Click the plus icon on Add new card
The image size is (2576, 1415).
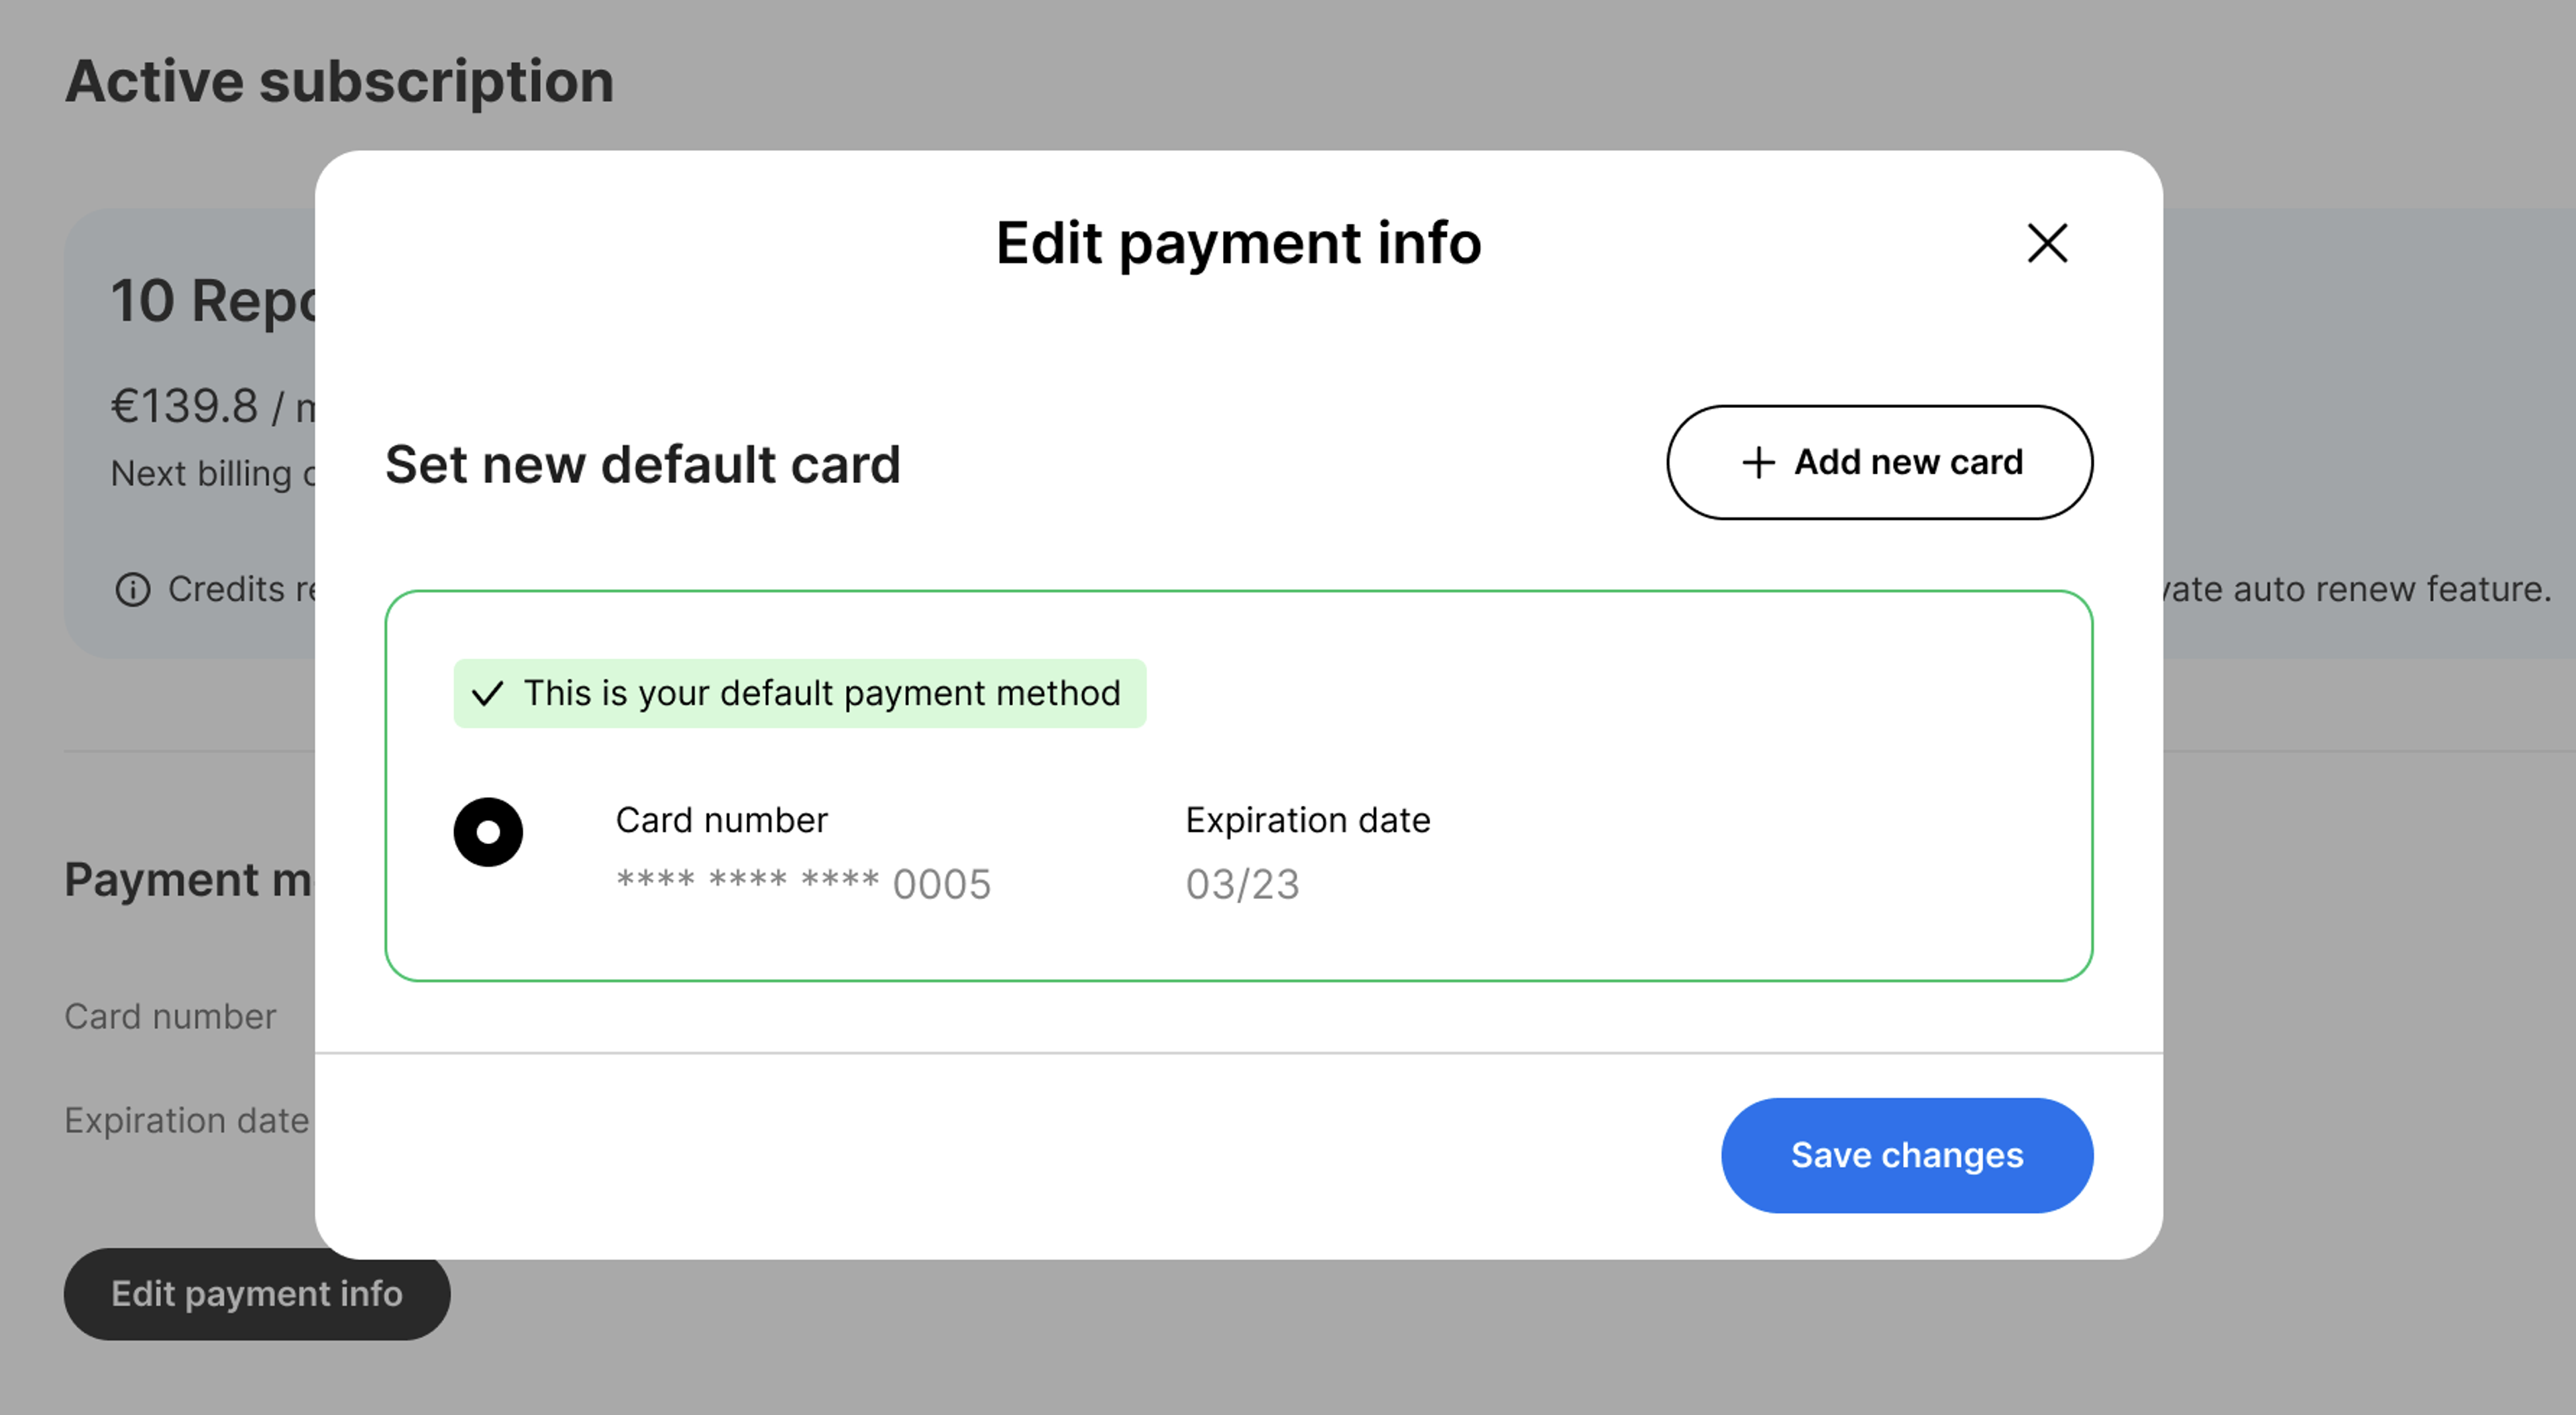[x=1758, y=462]
